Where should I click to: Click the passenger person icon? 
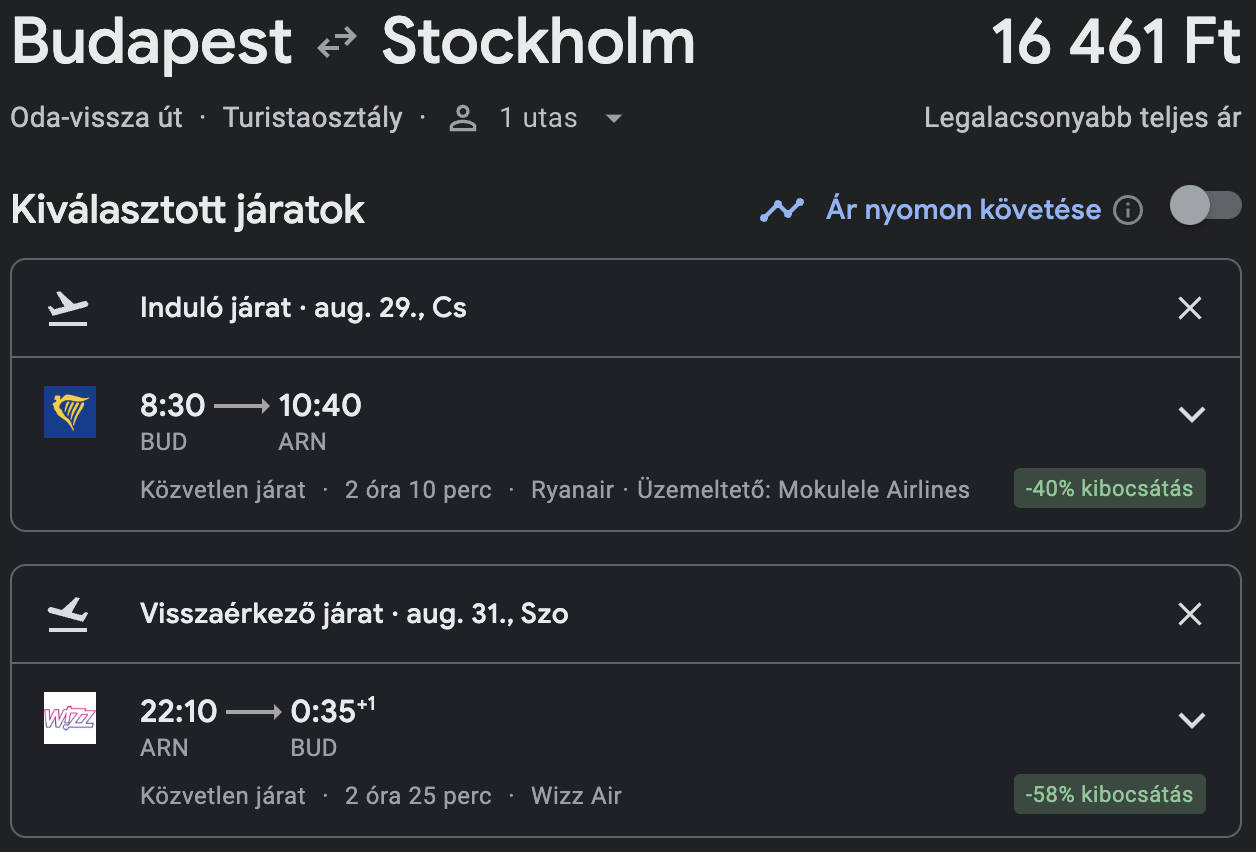click(463, 119)
